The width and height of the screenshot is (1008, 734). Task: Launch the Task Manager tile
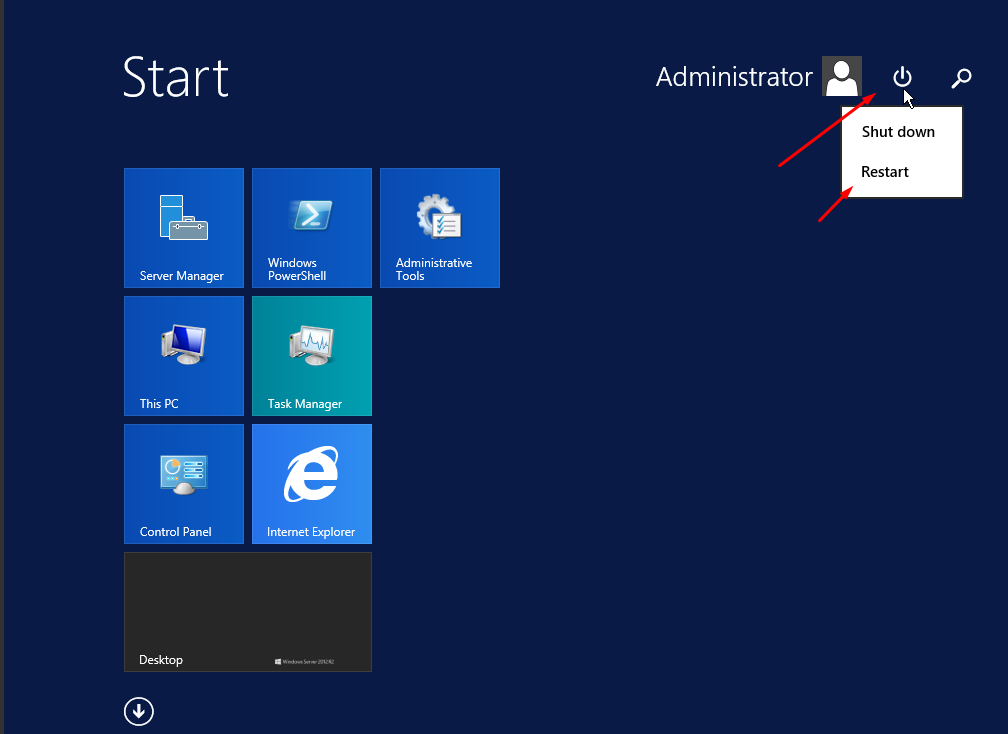tap(312, 355)
